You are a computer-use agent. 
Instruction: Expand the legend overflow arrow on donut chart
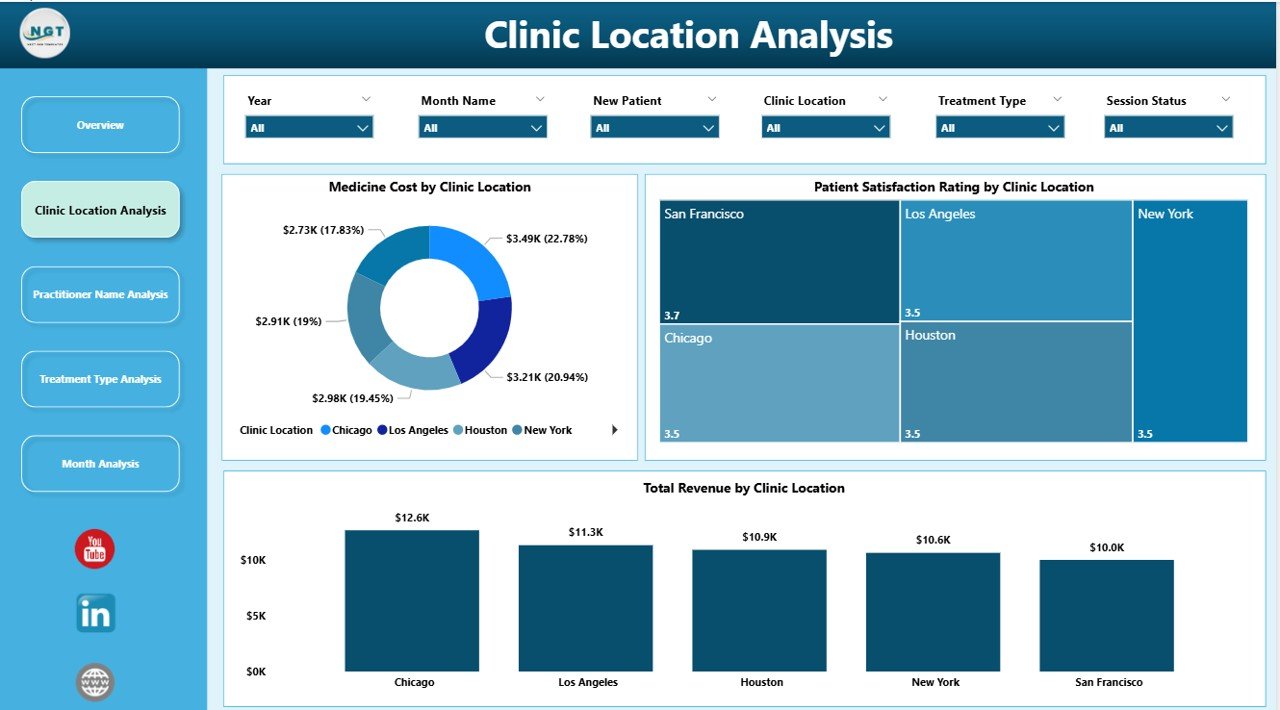tap(616, 429)
